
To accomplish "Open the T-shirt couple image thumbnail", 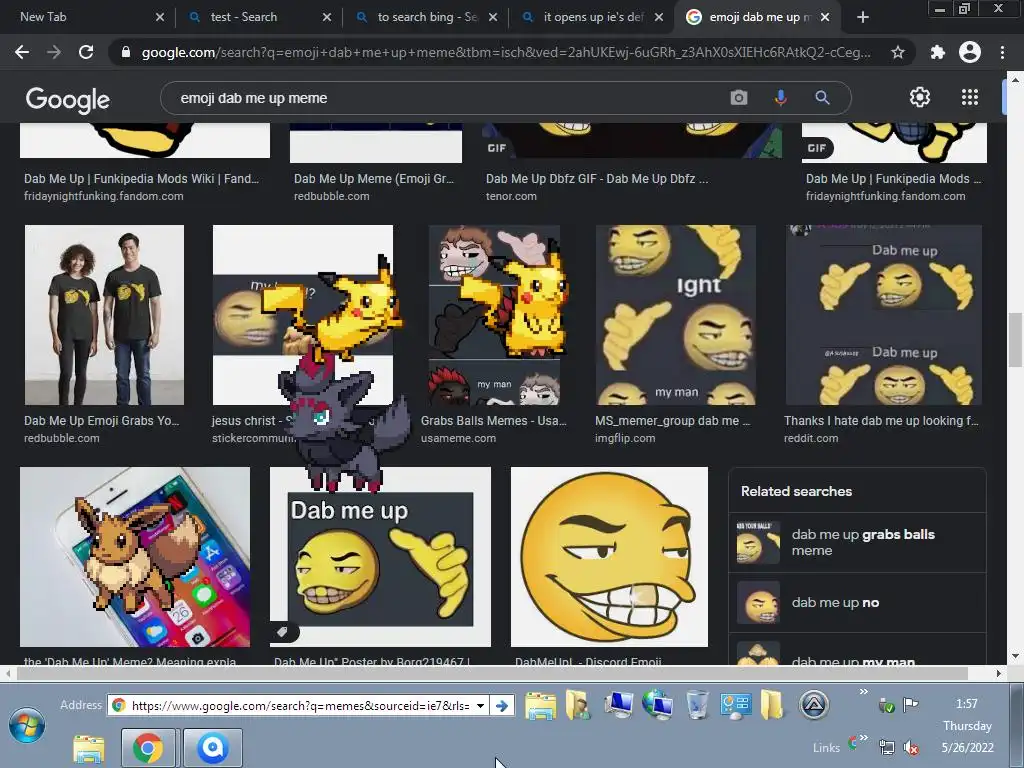I will pyautogui.click(x=104, y=315).
